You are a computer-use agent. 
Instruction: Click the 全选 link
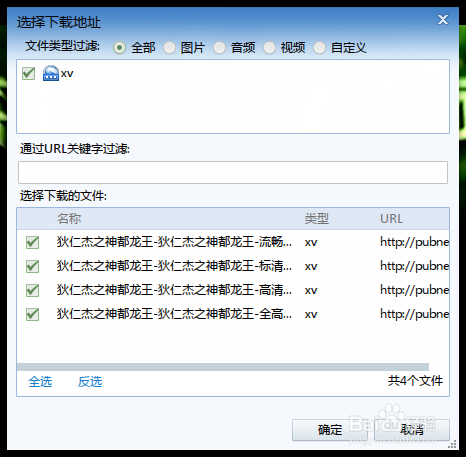pyautogui.click(x=40, y=382)
